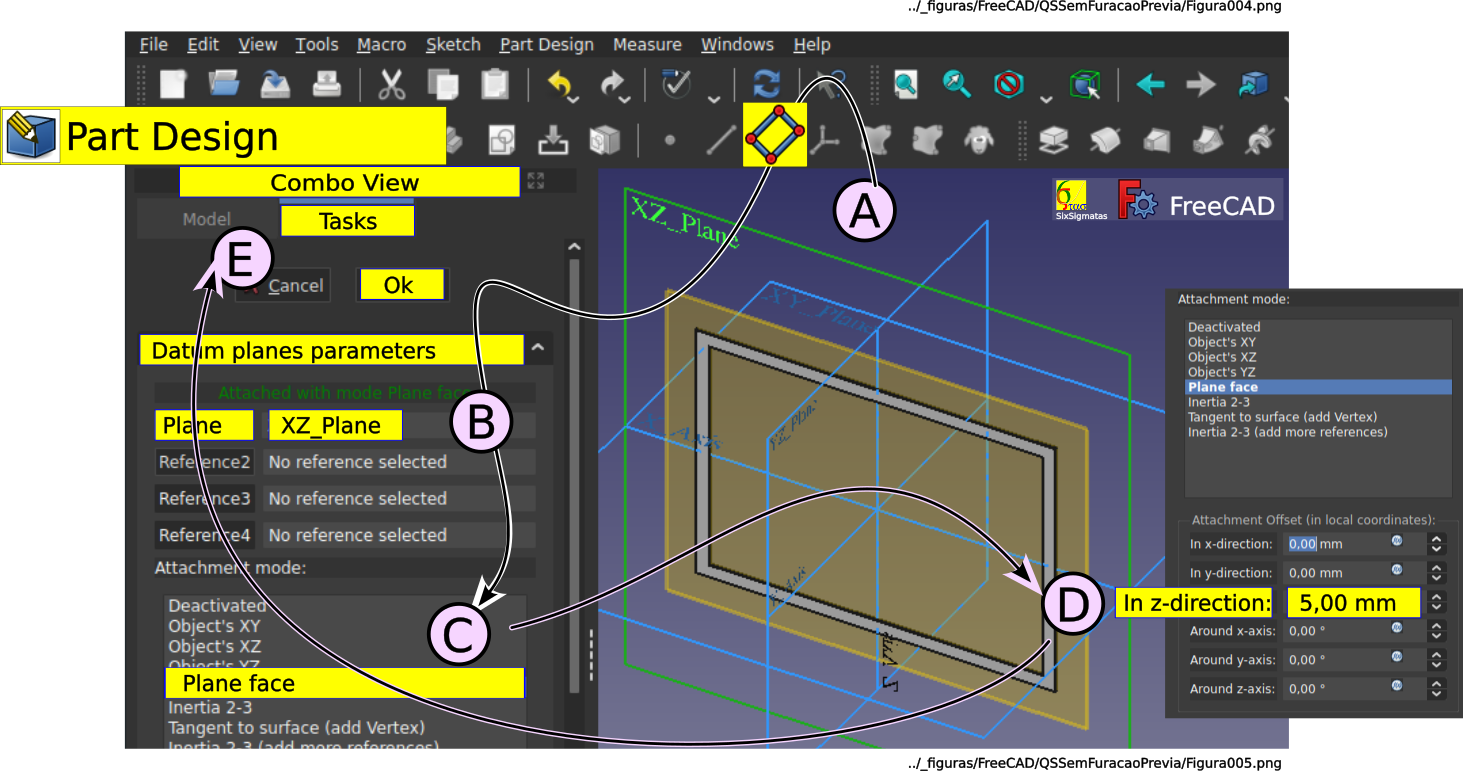The image size is (1463, 771).
Task: Open the Measure menu
Action: coord(647,44)
